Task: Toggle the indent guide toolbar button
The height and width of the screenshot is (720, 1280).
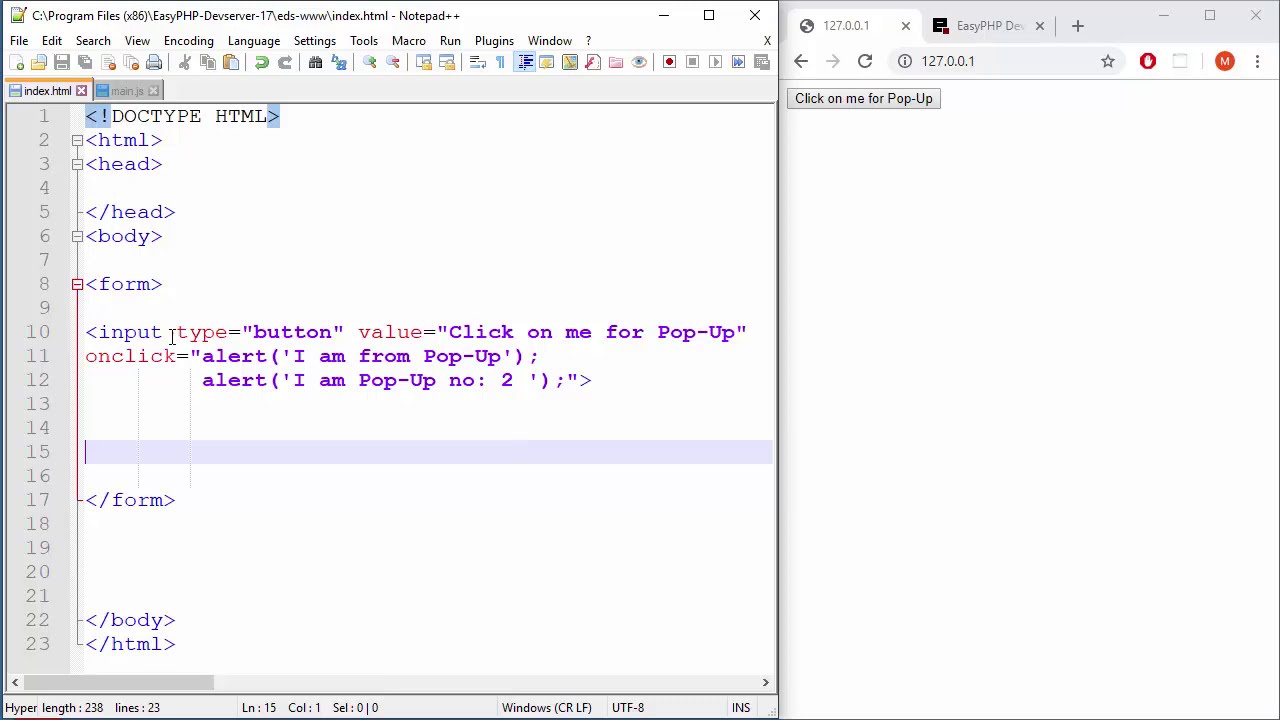Action: [524, 62]
